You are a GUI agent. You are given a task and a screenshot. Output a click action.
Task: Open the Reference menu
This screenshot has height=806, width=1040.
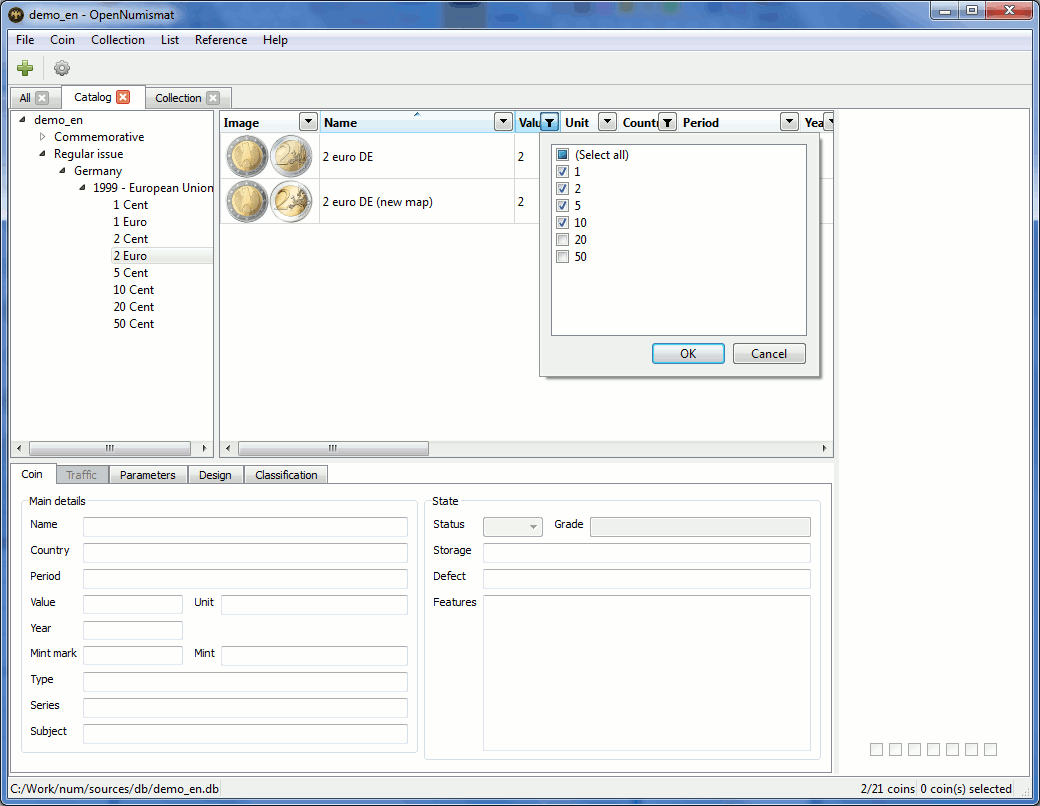[221, 40]
